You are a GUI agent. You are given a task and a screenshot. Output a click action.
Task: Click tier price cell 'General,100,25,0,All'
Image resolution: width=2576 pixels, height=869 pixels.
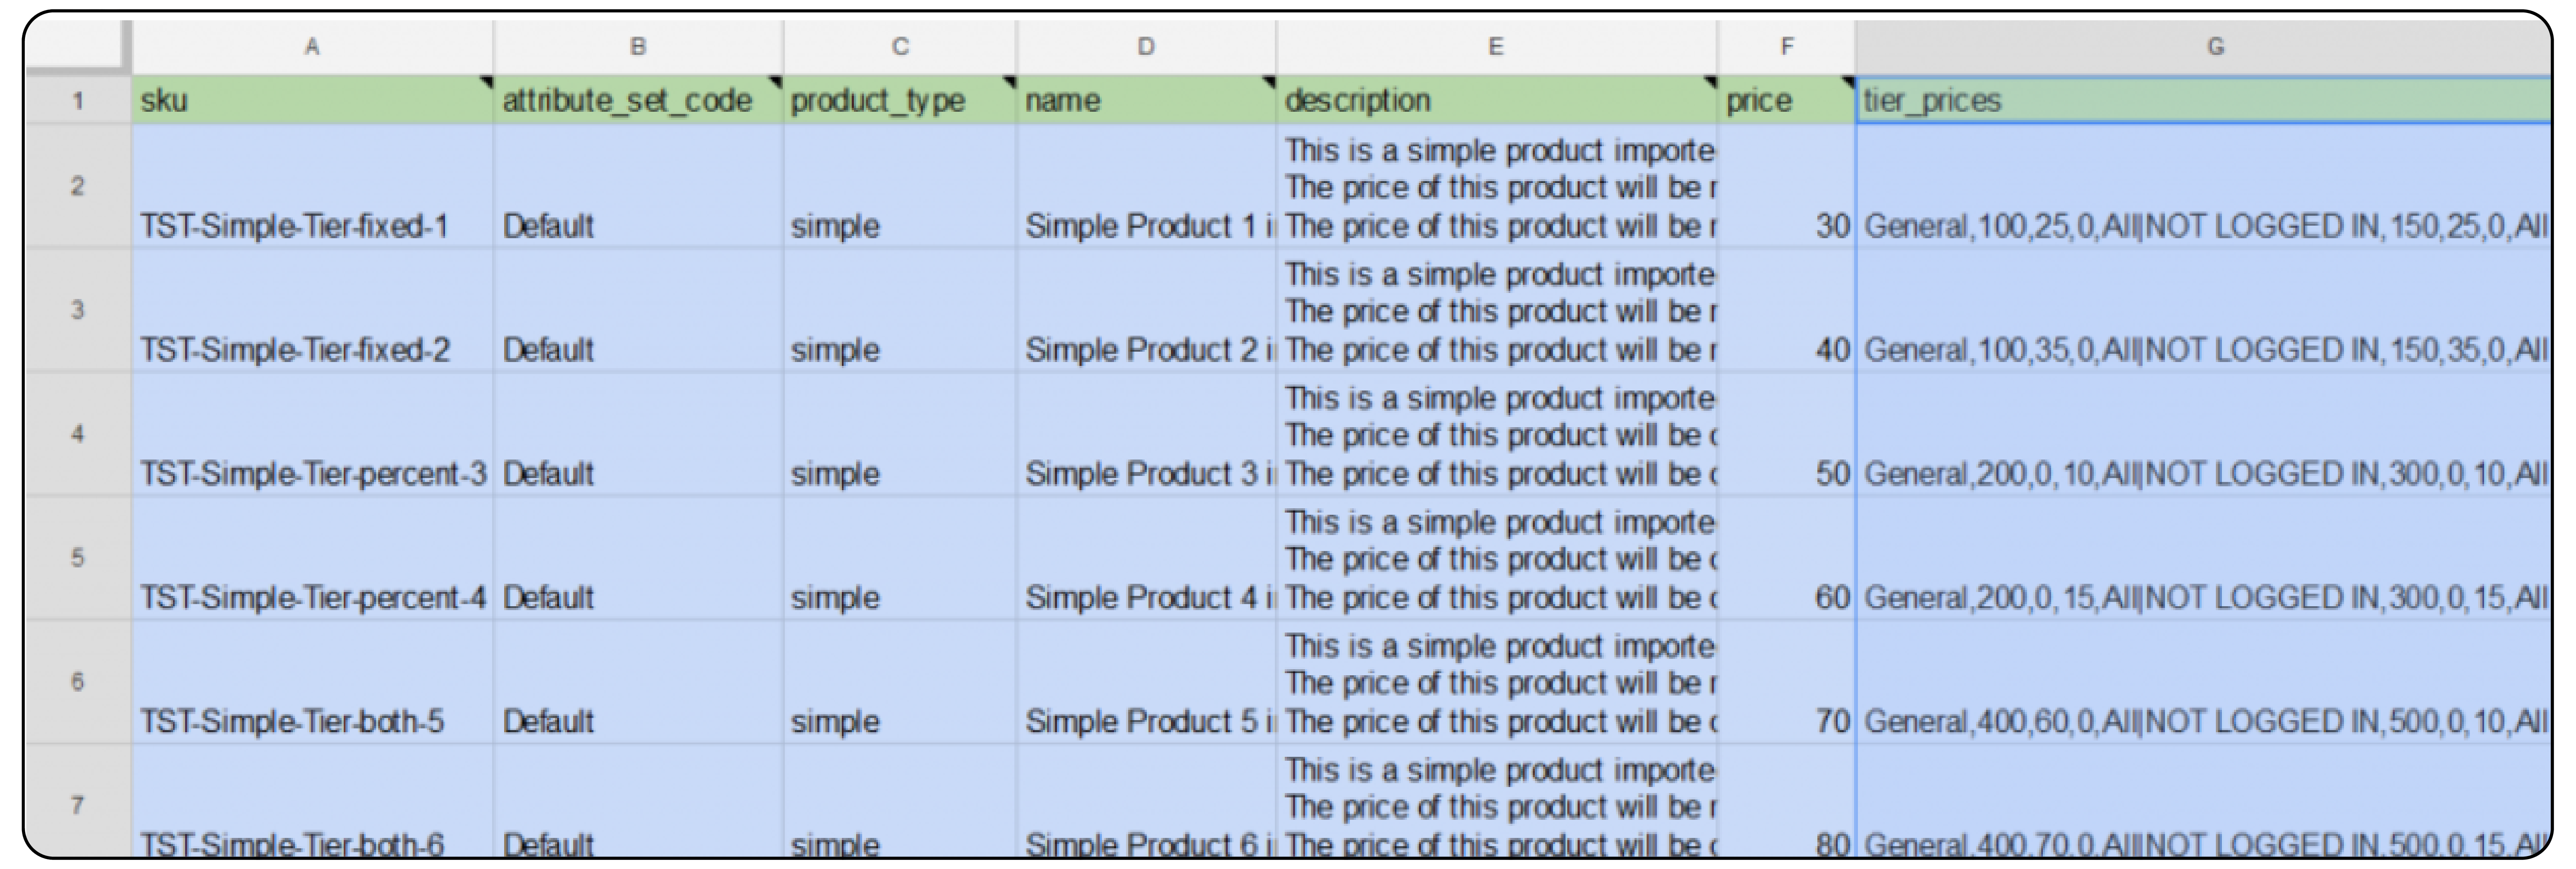pyautogui.click(x=2204, y=186)
